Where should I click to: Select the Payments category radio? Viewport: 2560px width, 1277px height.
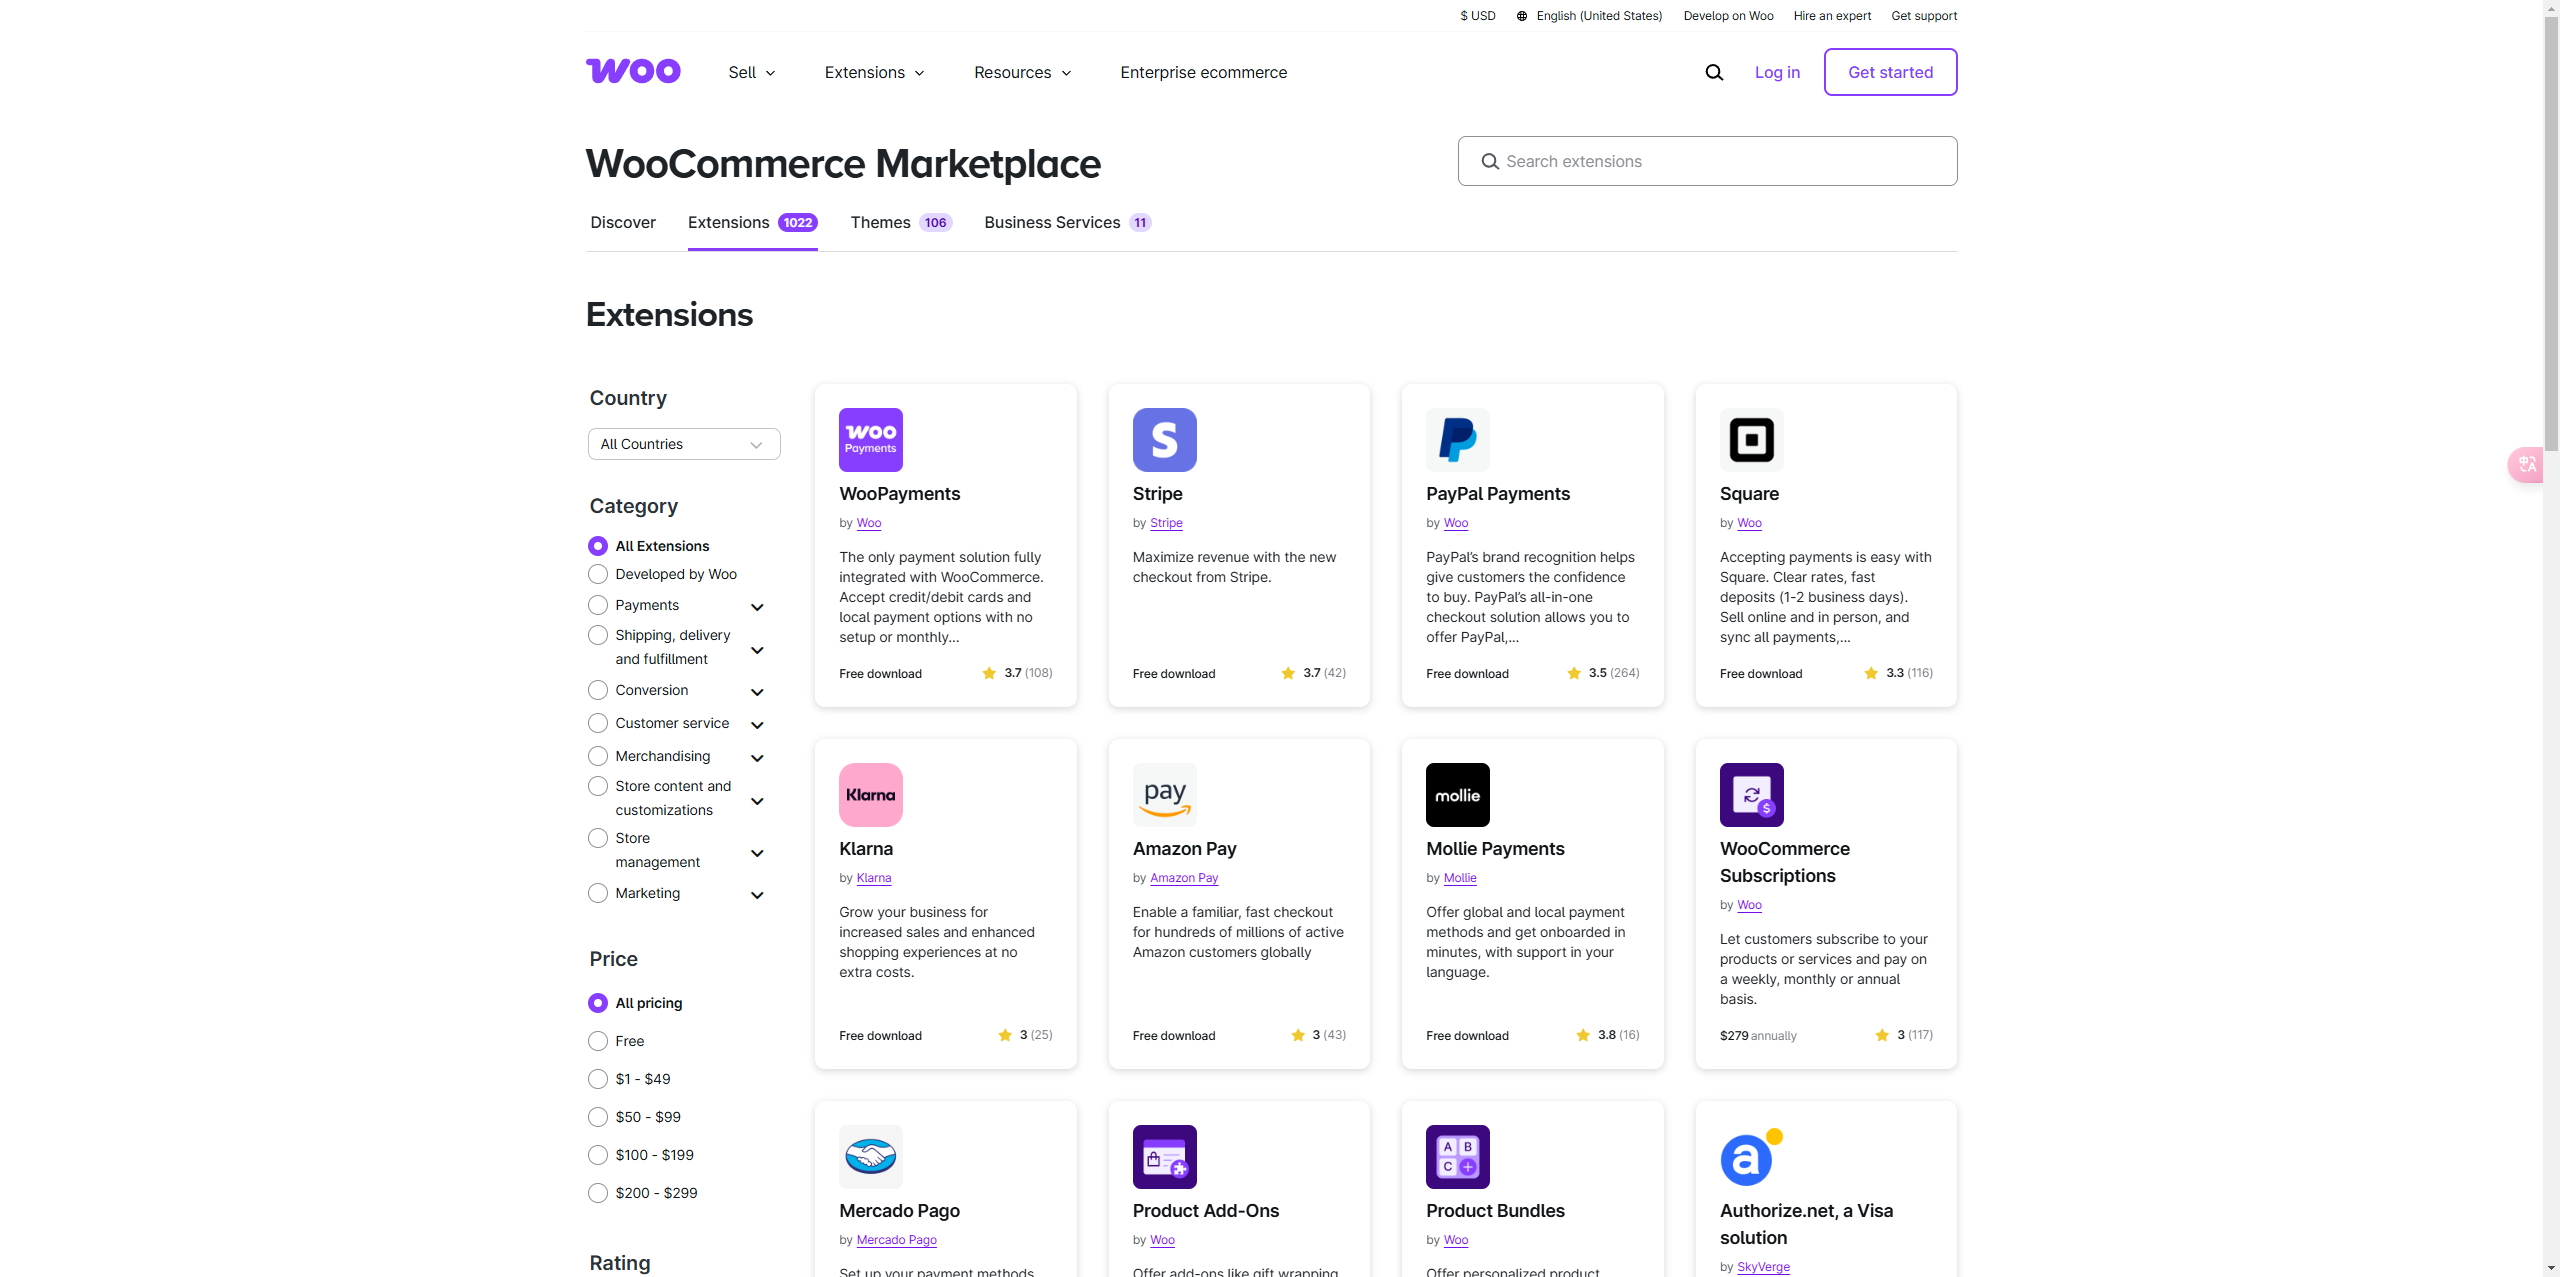[x=598, y=605]
